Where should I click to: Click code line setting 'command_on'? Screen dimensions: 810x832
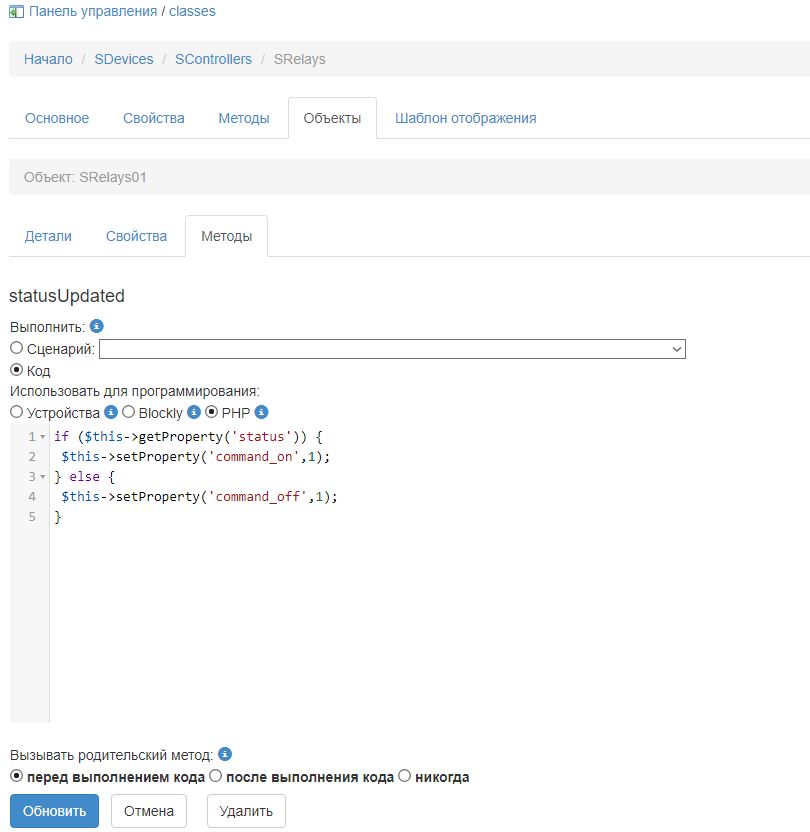tap(196, 457)
